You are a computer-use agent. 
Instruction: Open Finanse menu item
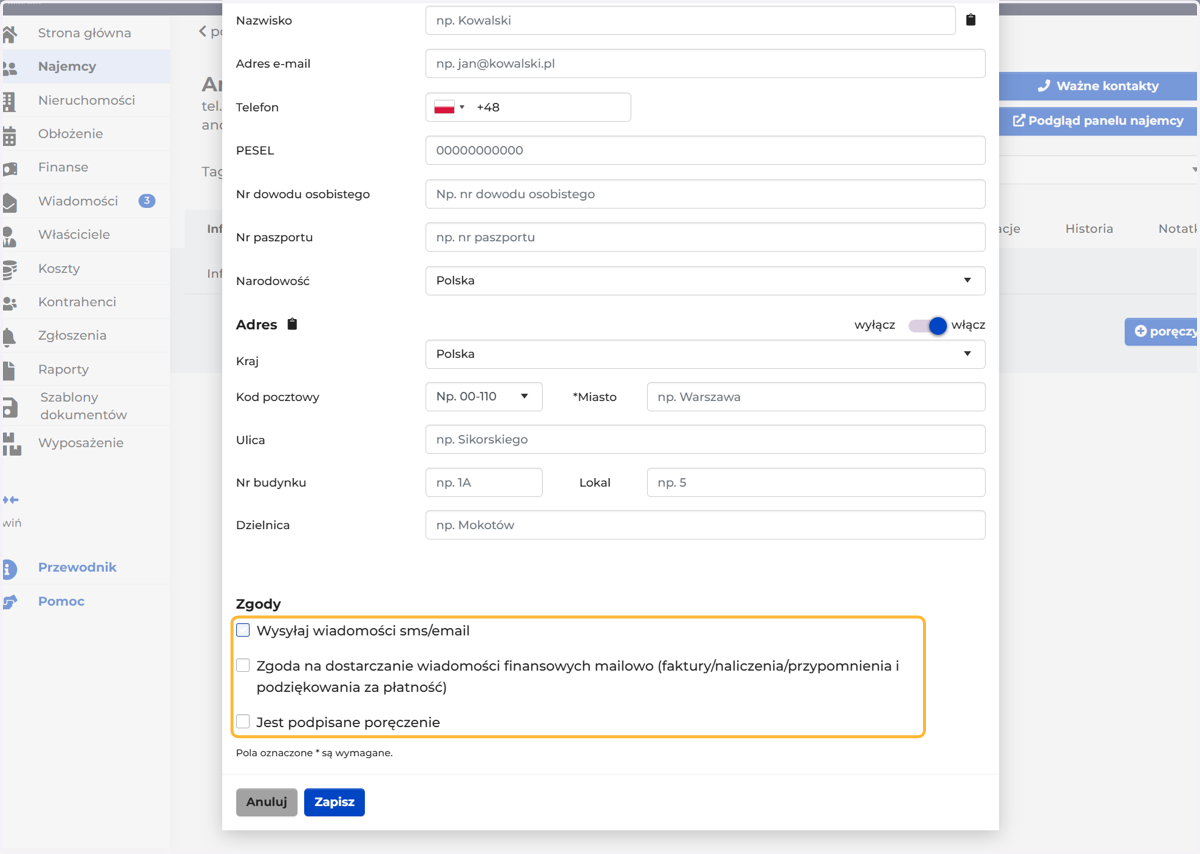click(63, 167)
